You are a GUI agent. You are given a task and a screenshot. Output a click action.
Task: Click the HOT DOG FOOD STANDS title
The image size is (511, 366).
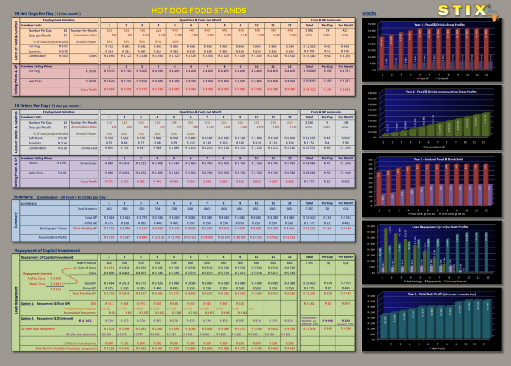click(x=199, y=10)
